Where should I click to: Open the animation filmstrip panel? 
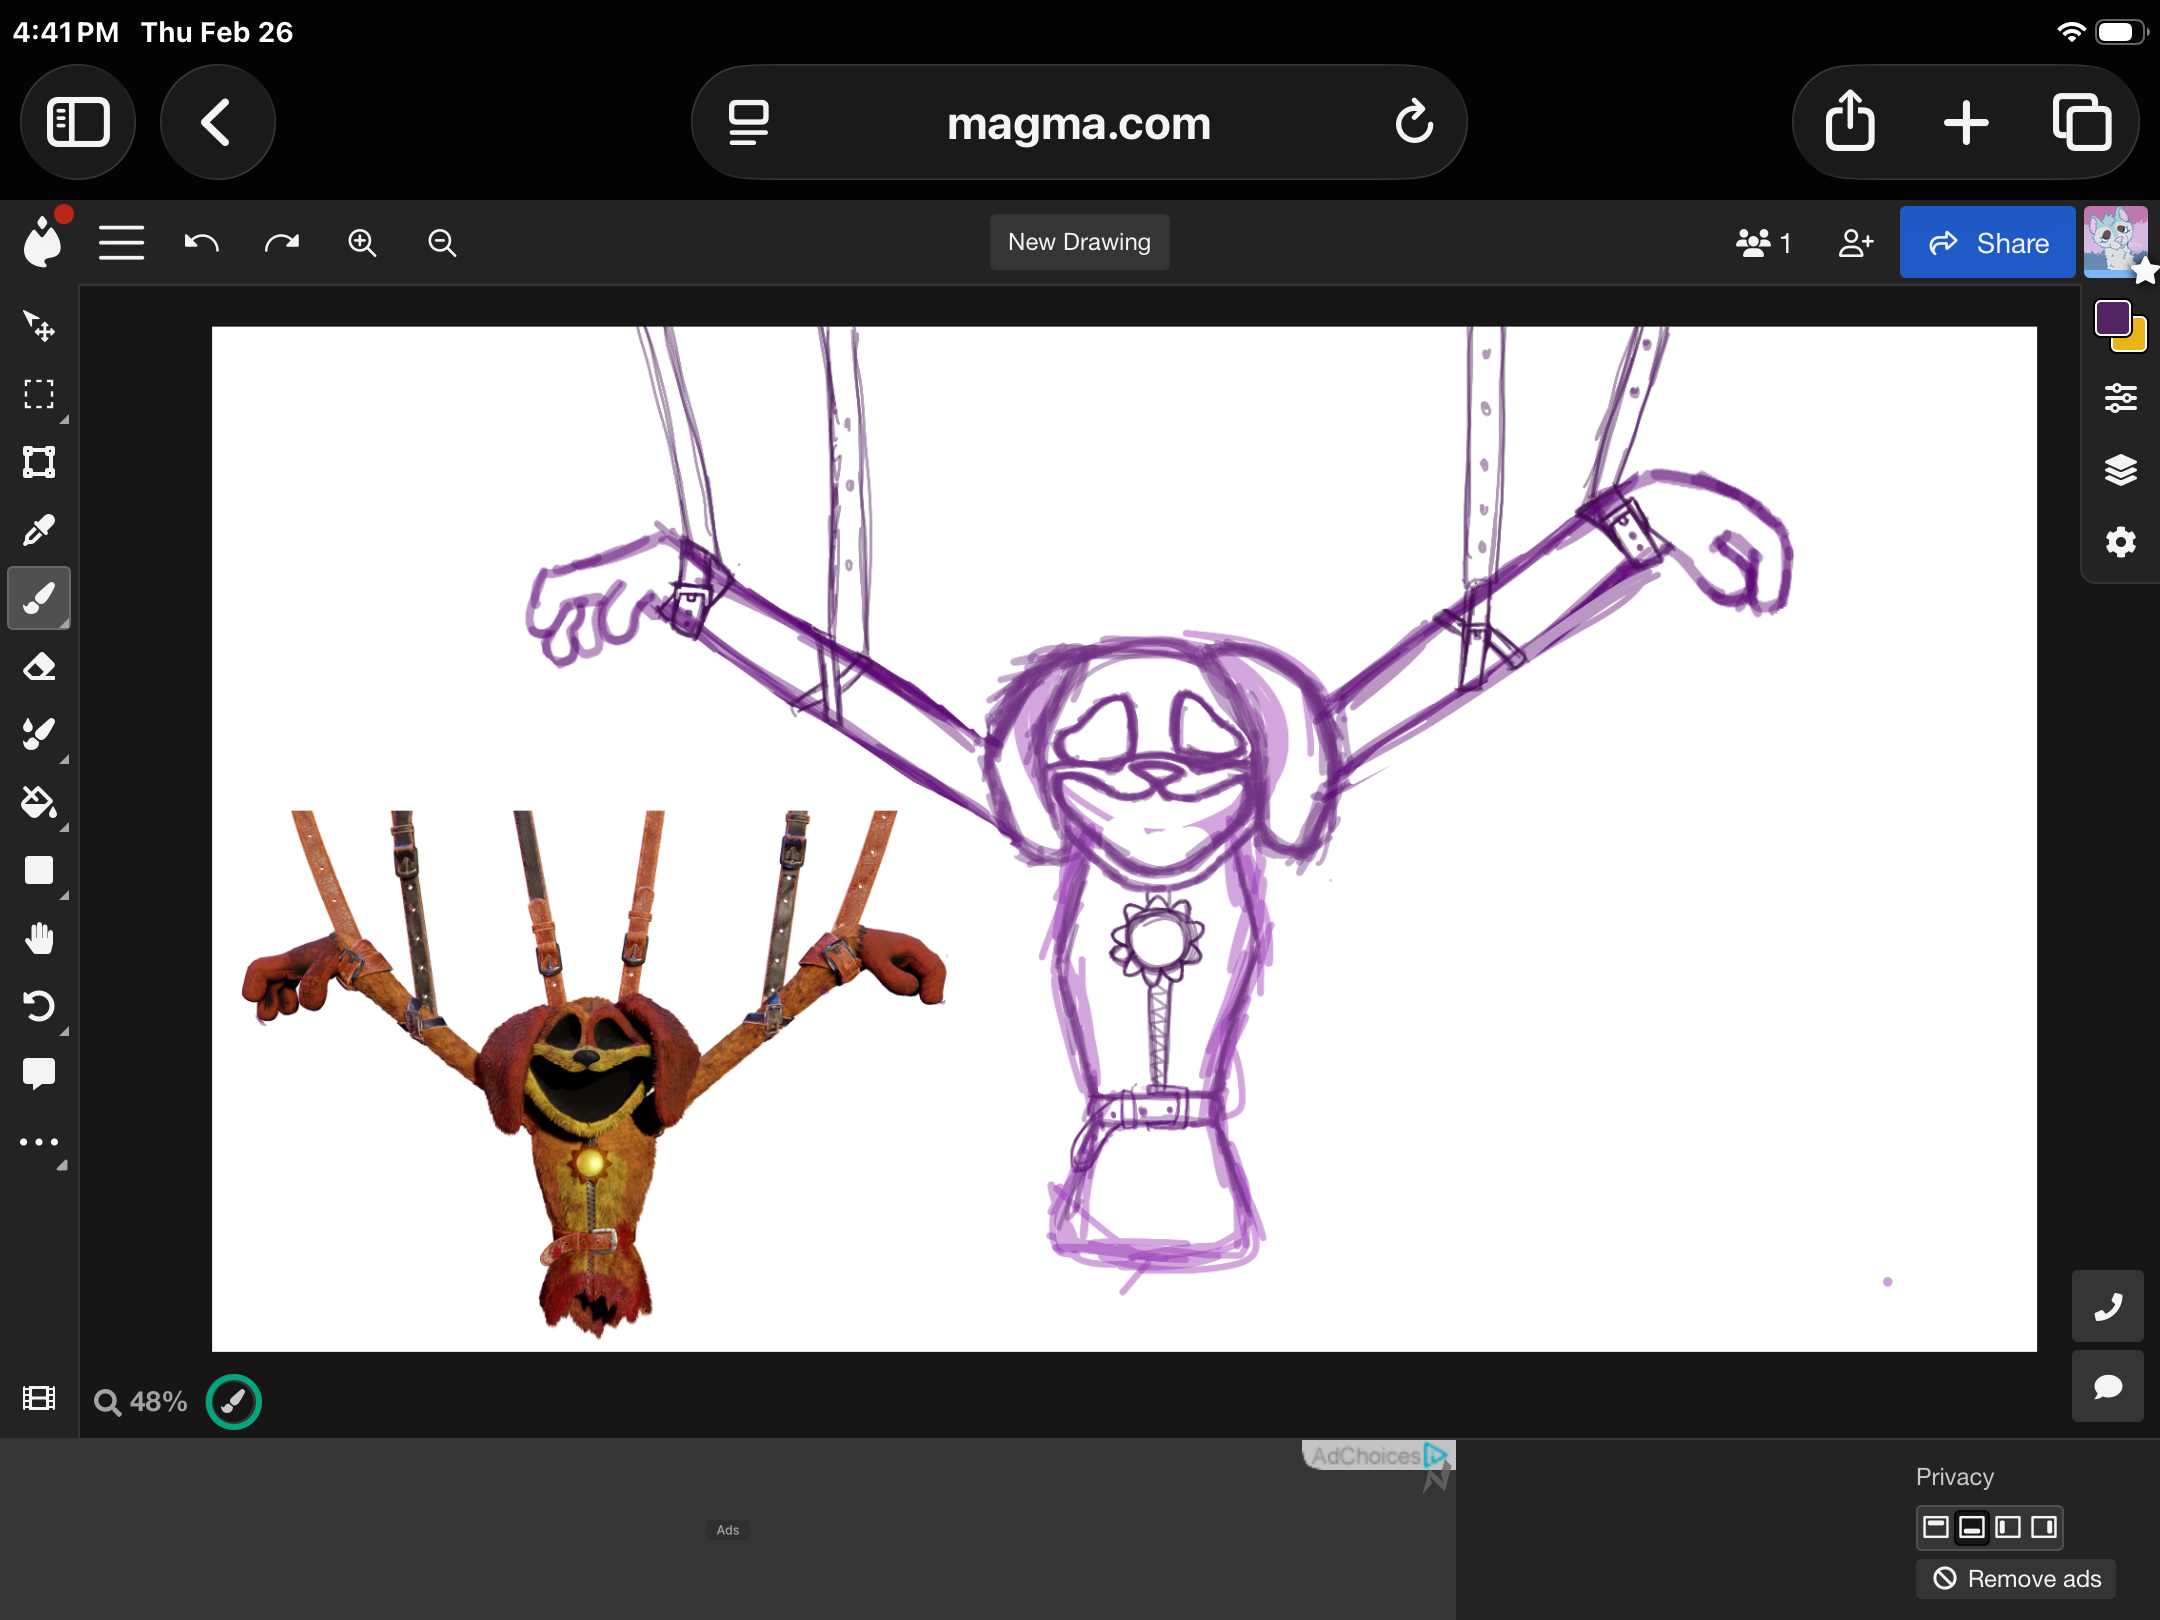pos(38,1399)
